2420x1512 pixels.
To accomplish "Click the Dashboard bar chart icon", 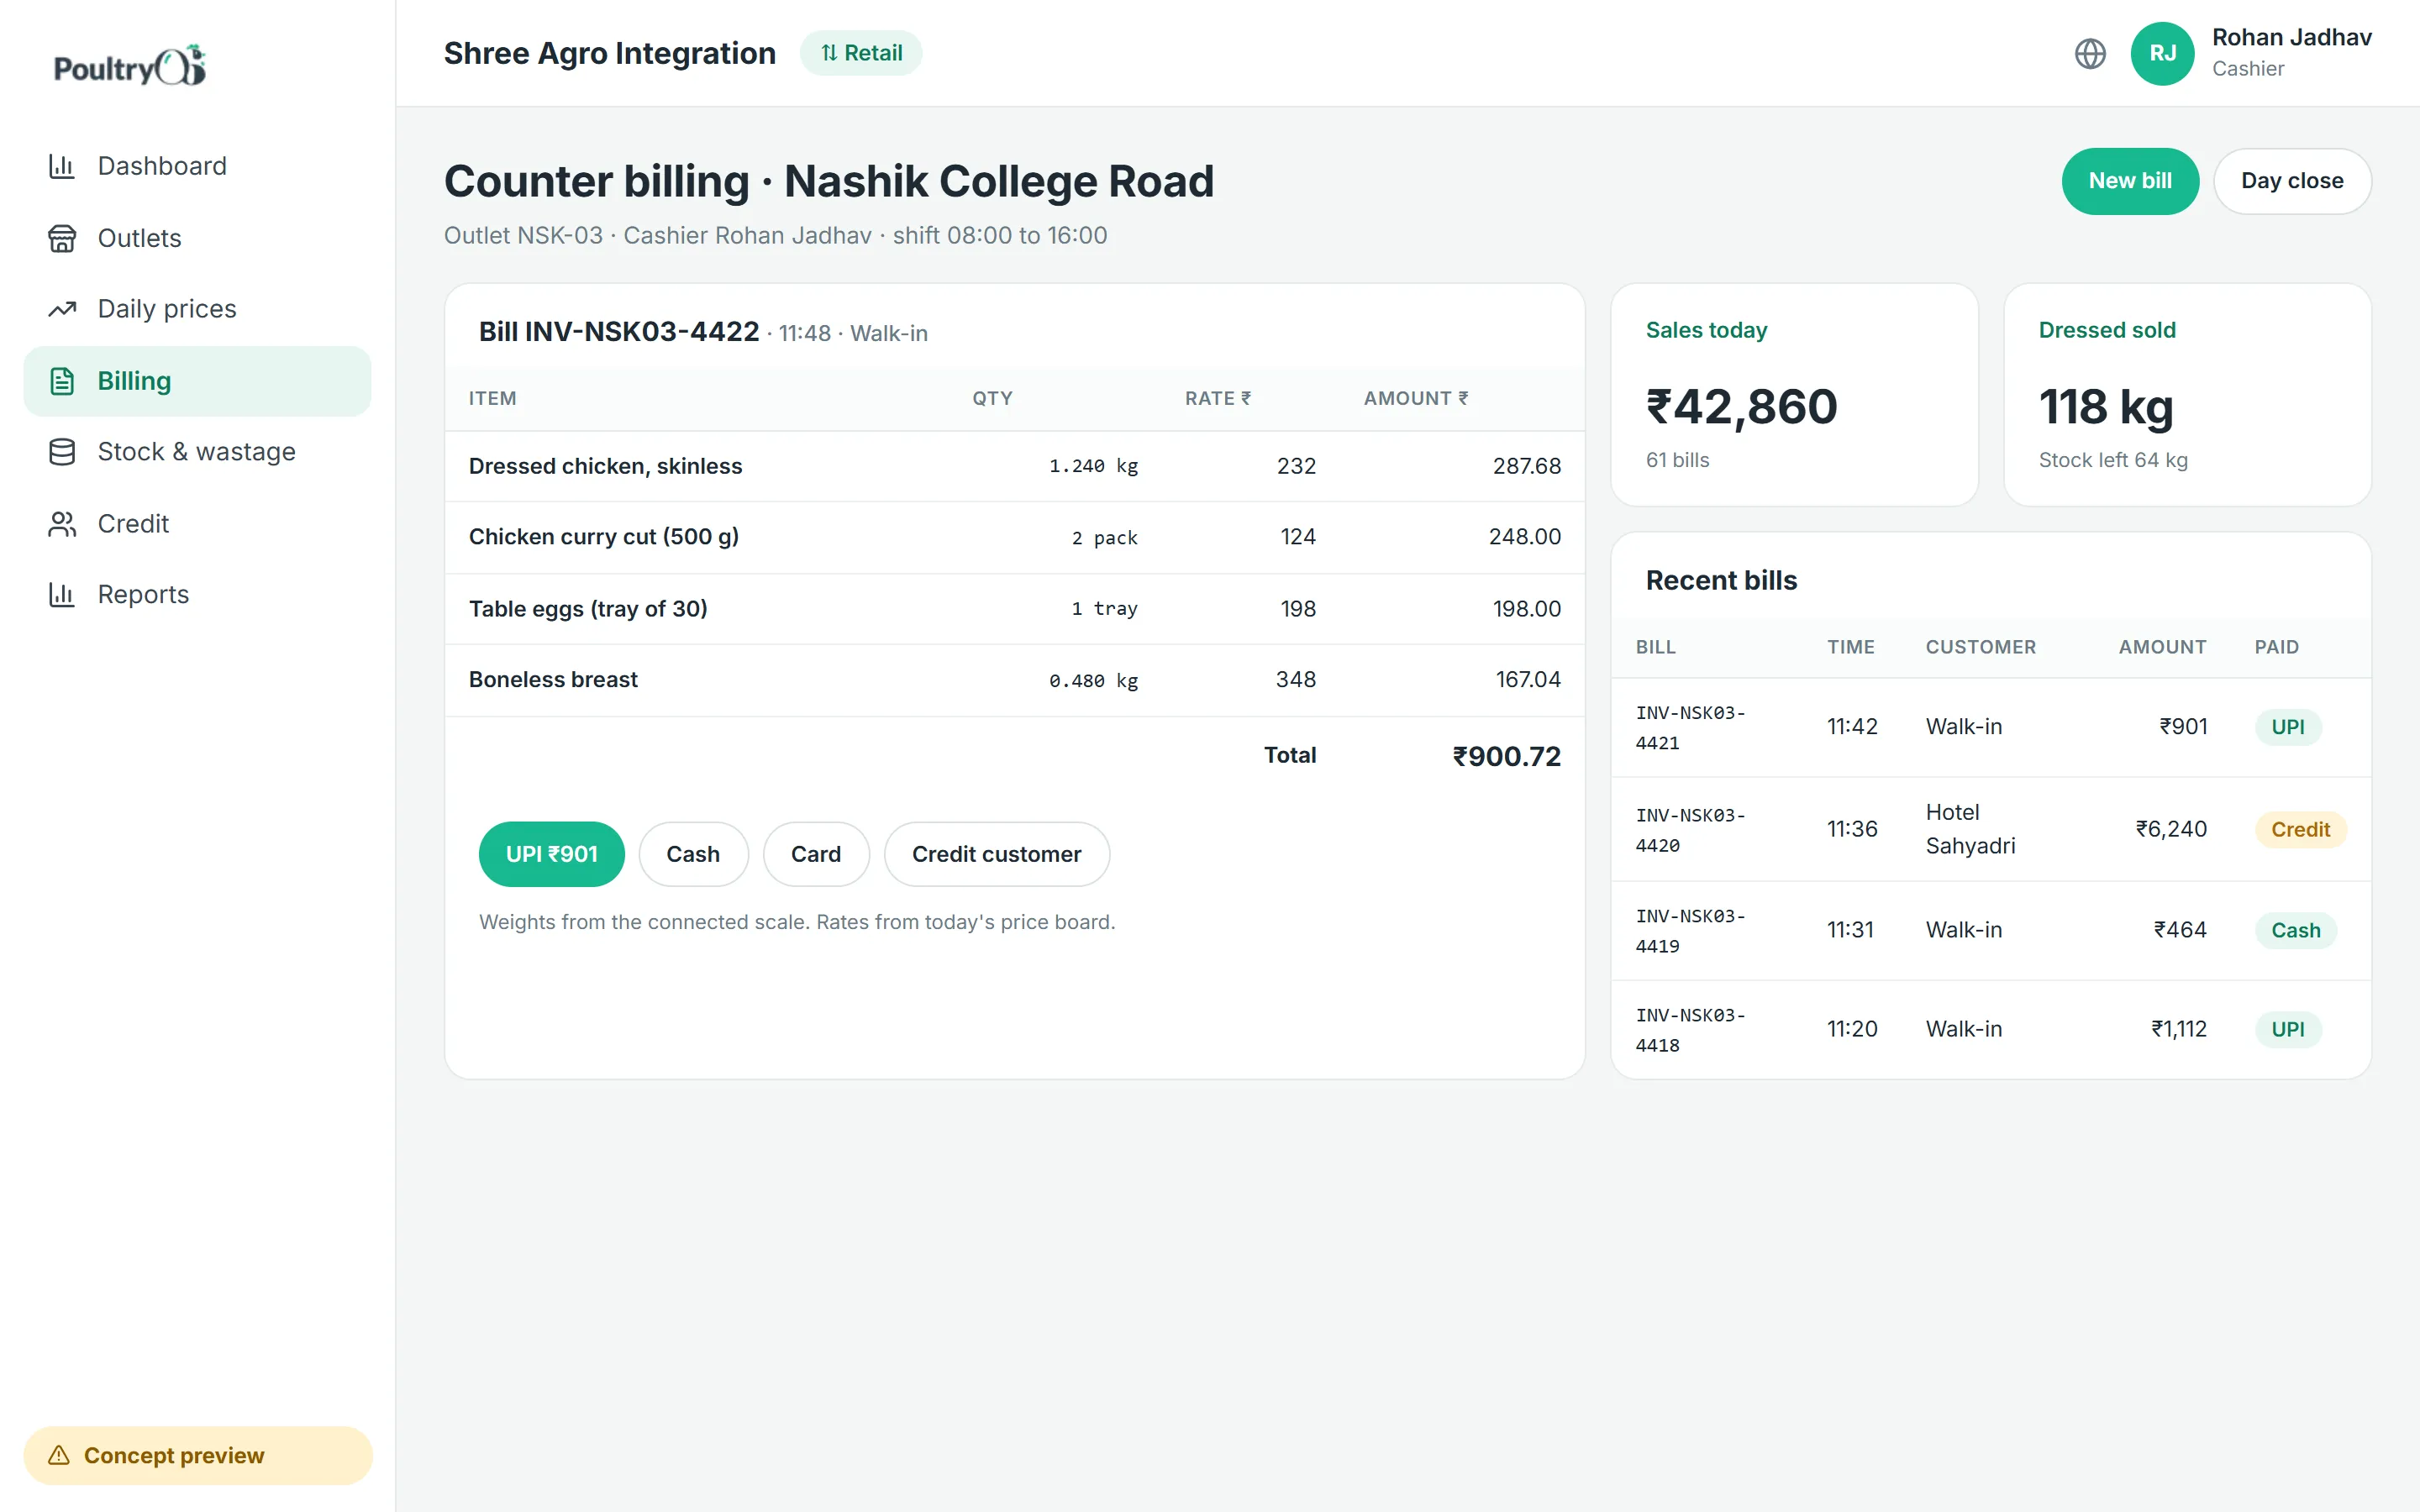I will [62, 166].
